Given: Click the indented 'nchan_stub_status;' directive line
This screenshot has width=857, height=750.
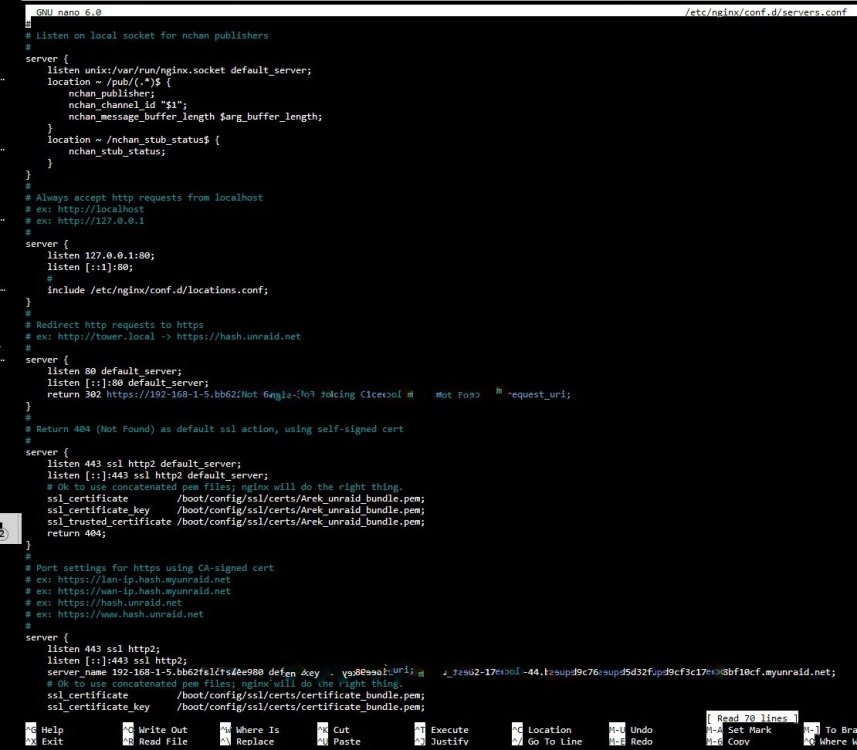Looking at the screenshot, I should pyautogui.click(x=117, y=151).
